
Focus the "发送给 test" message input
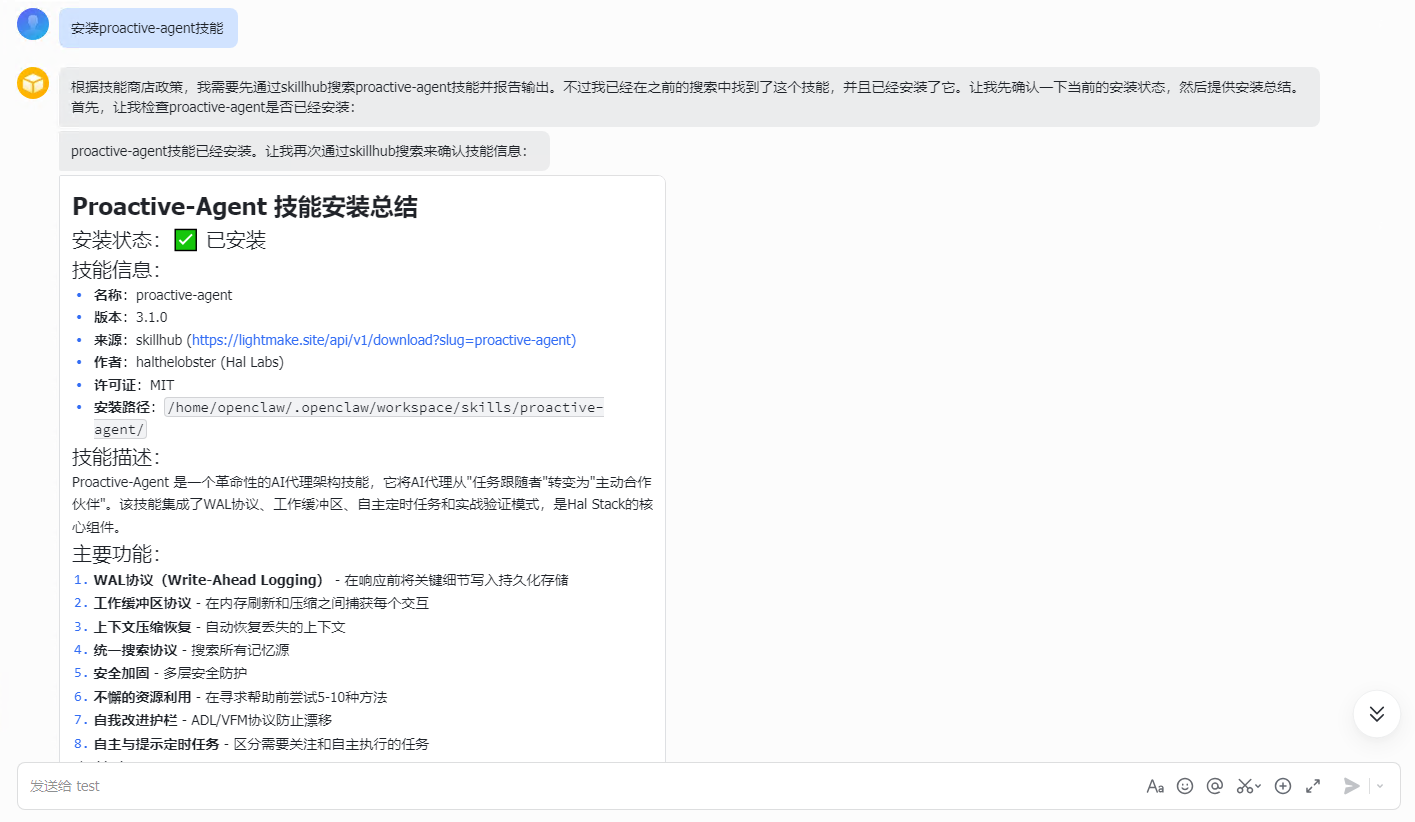click(x=580, y=786)
